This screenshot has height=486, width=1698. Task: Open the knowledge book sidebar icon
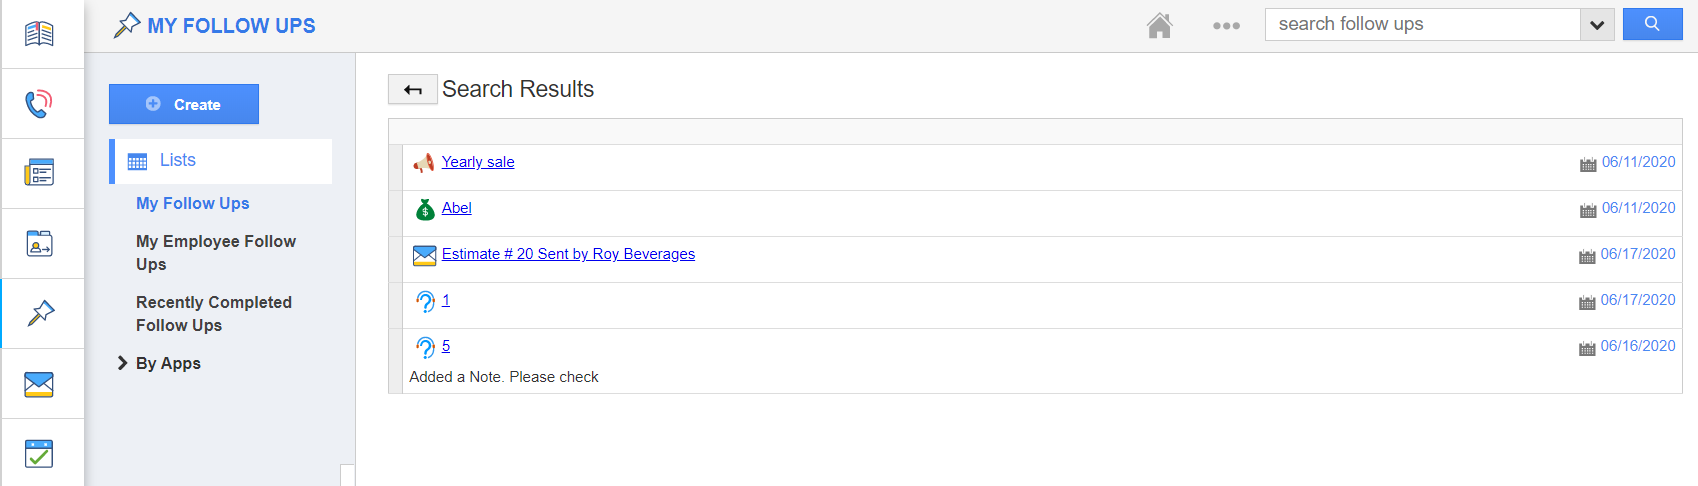tap(40, 34)
